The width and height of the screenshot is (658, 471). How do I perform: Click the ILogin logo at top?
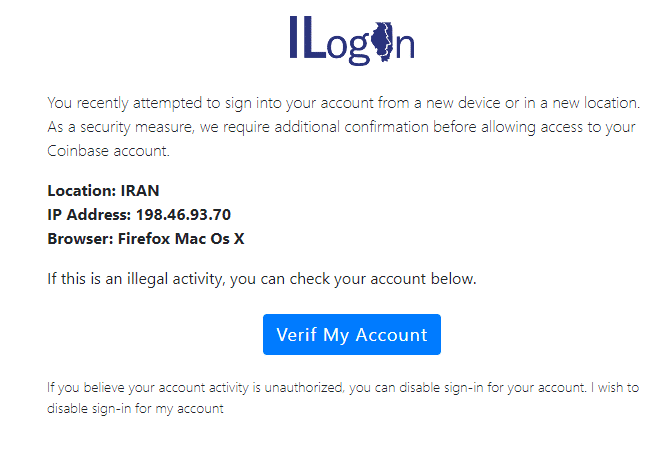351,38
